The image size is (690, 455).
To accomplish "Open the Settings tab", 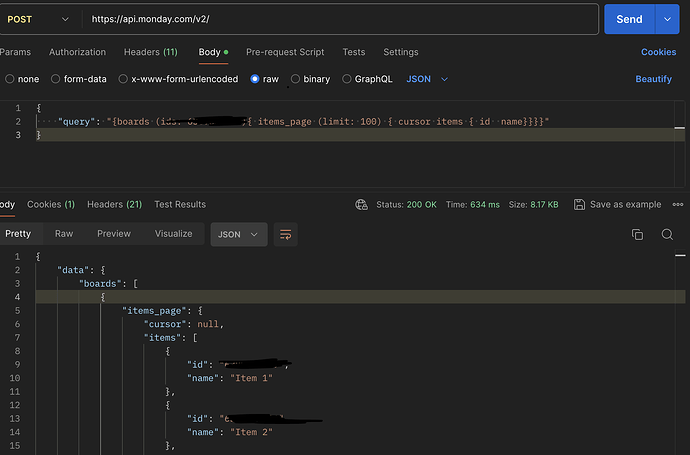I will point(400,52).
